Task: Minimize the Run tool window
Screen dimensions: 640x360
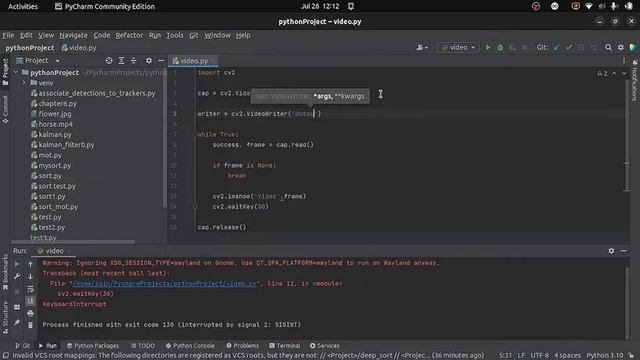Action: (x=624, y=251)
